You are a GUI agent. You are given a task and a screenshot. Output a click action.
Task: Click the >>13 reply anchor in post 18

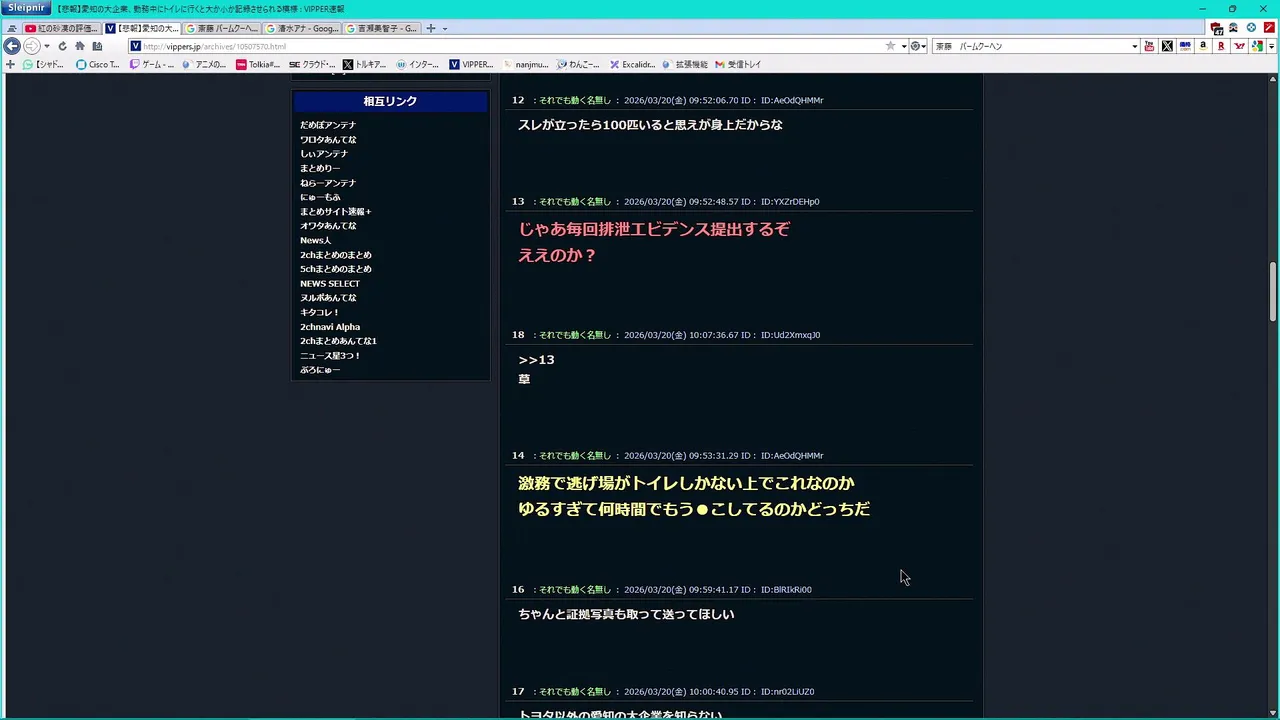536,360
